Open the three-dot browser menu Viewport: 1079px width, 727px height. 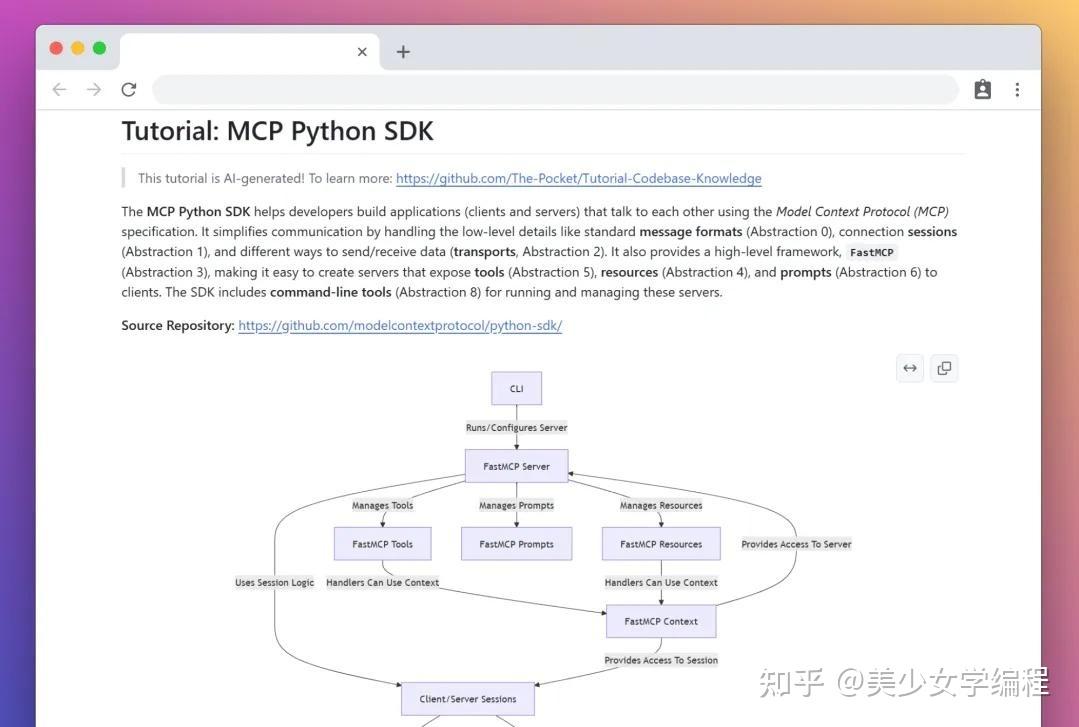point(1017,89)
